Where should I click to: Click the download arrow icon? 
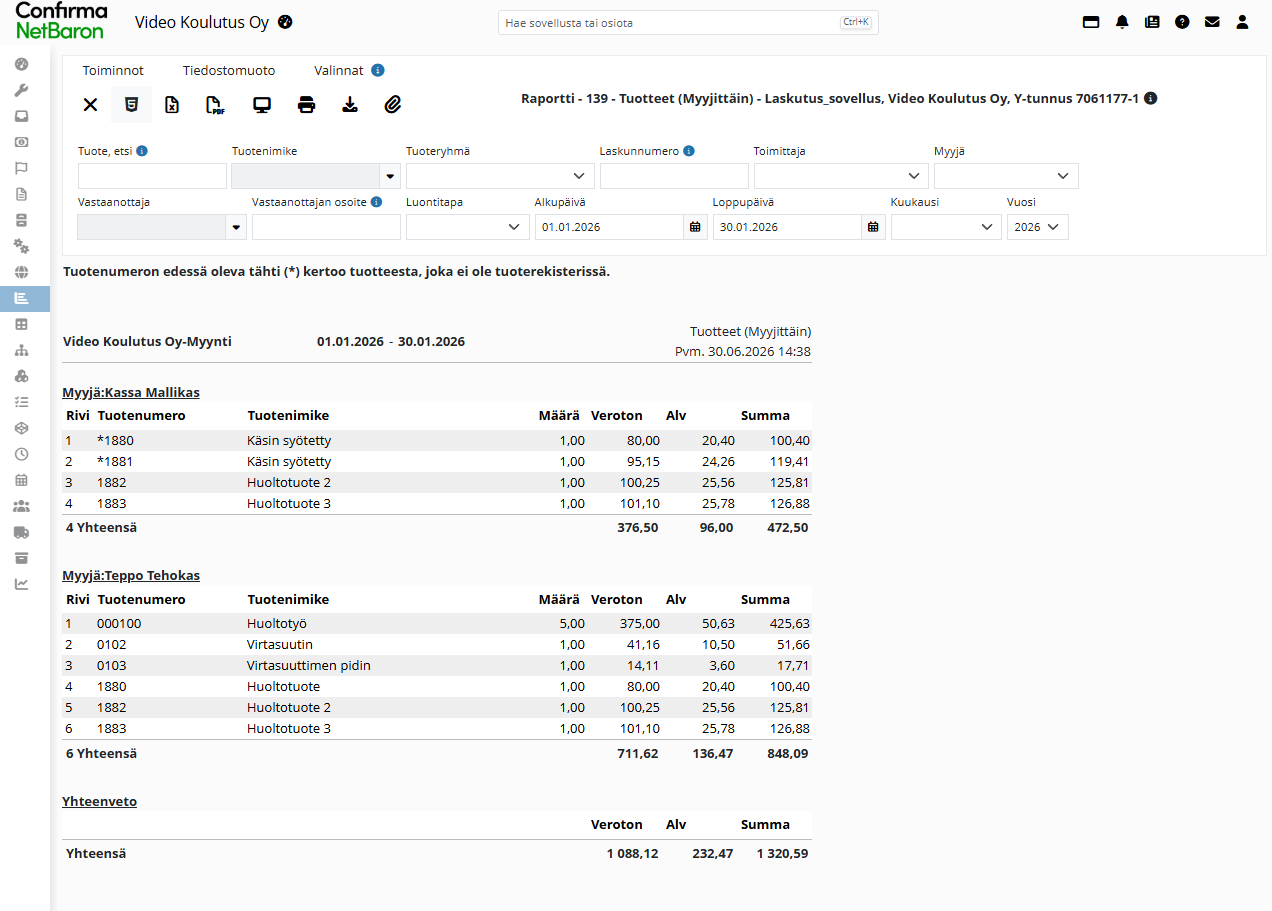coord(350,105)
